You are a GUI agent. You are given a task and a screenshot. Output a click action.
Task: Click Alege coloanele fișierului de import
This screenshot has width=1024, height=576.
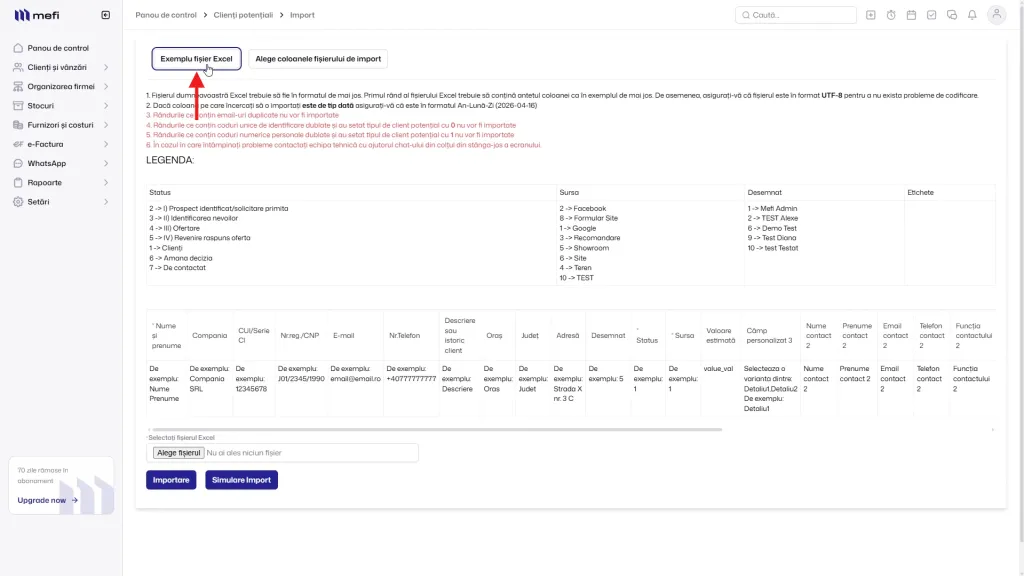(x=318, y=59)
